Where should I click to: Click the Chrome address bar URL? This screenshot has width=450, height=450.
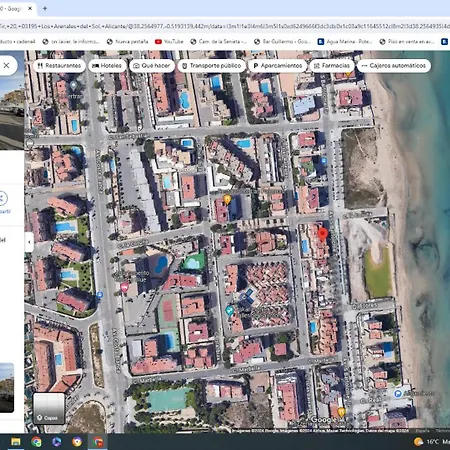pos(225,26)
